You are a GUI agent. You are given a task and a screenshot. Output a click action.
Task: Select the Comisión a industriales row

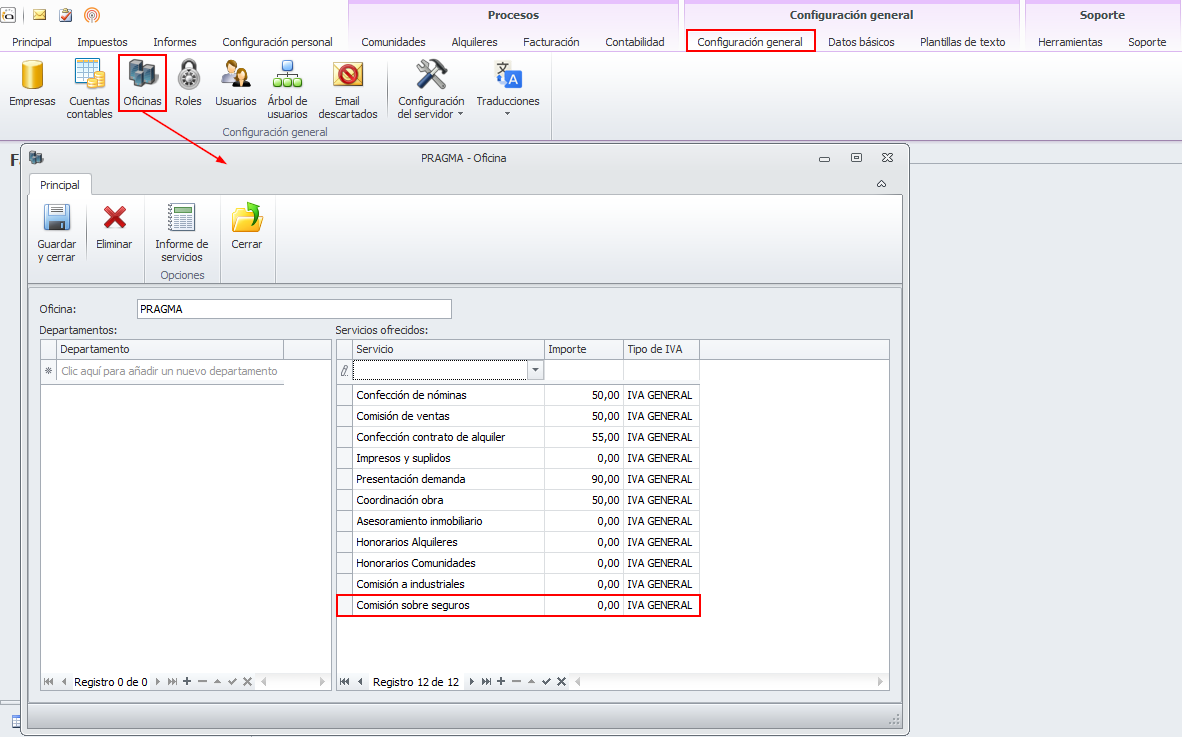pyautogui.click(x=518, y=585)
